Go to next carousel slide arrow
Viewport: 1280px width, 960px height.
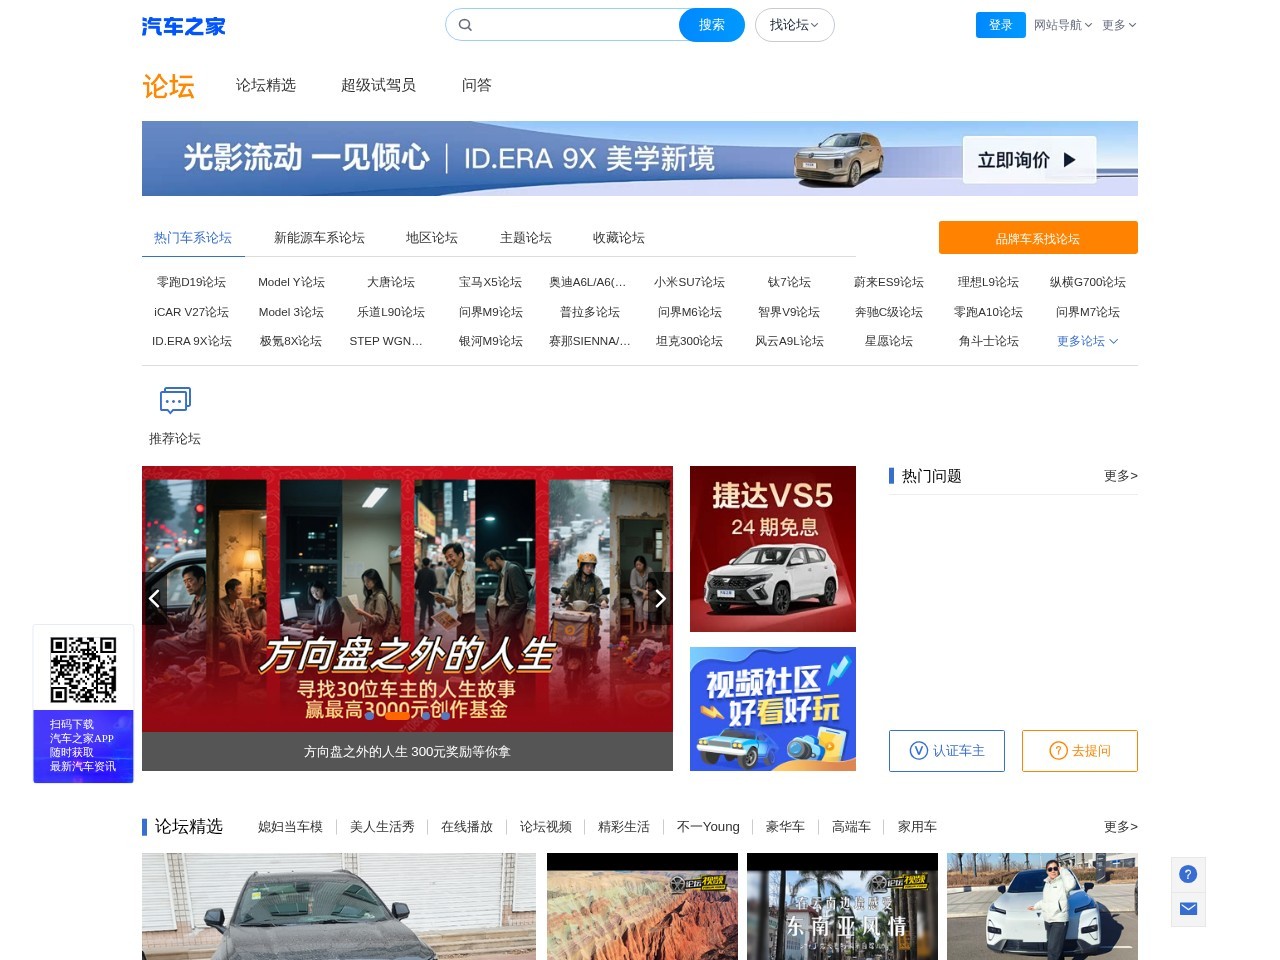click(x=660, y=598)
